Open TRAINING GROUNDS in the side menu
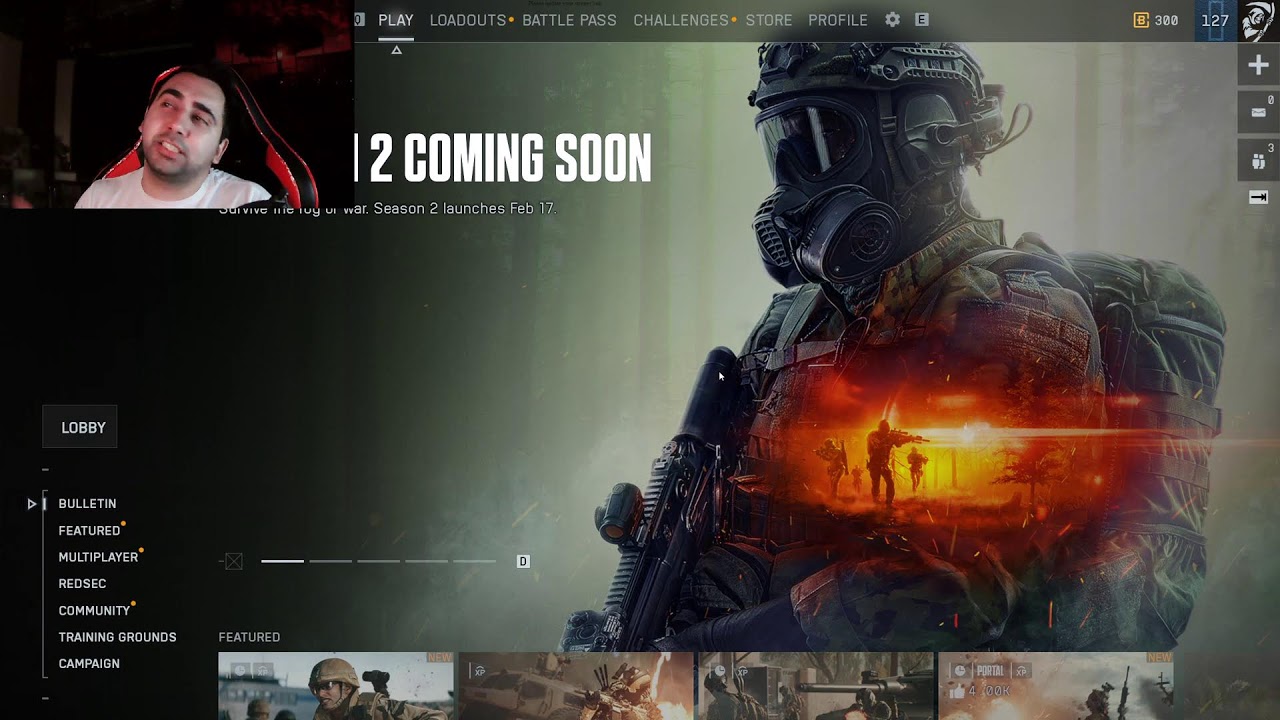 click(117, 637)
